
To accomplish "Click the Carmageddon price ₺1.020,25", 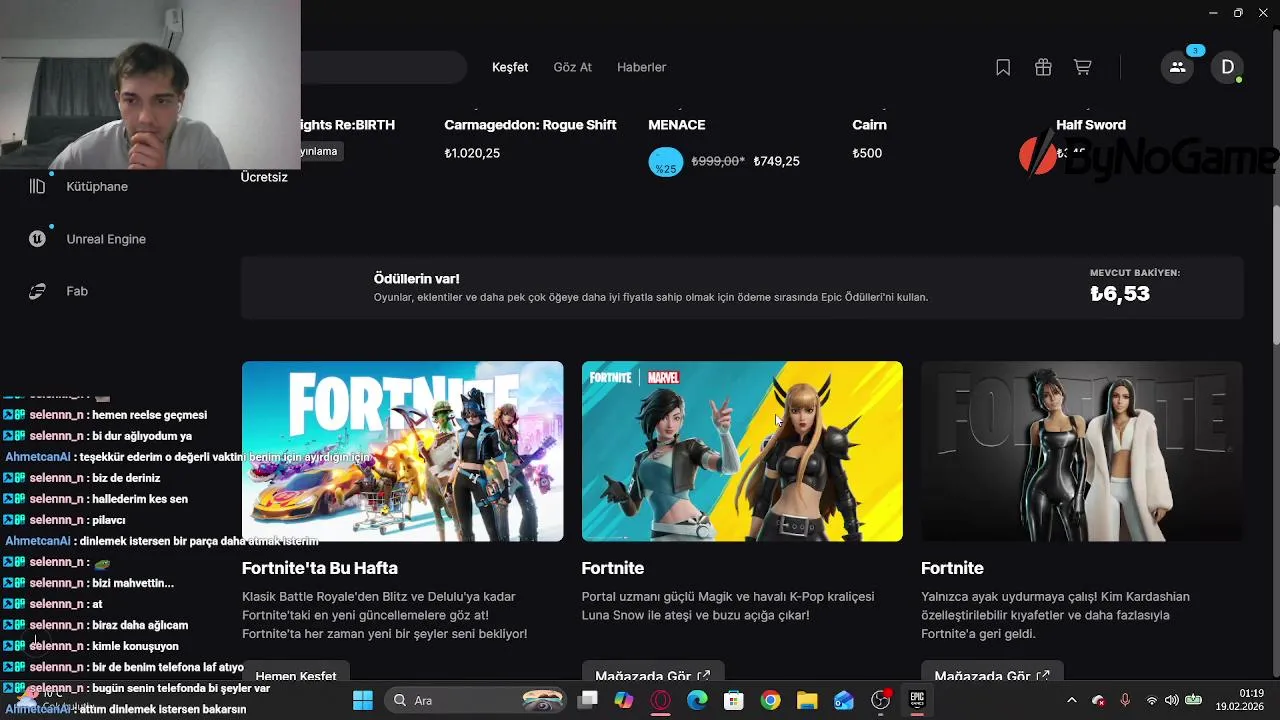I will 472,153.
